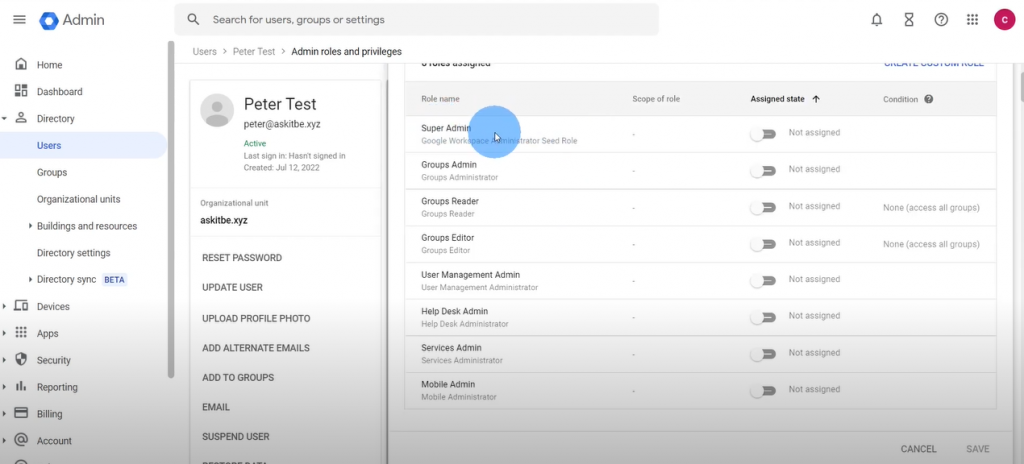Click the Peter Test profile photo

pos(217,110)
